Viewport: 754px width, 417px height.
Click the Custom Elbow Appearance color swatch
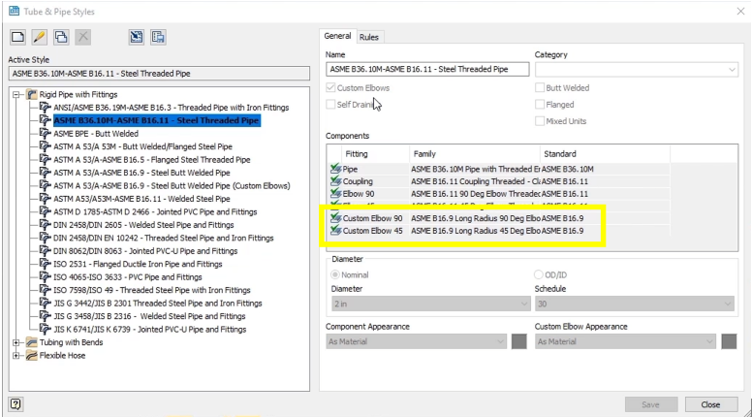729,341
